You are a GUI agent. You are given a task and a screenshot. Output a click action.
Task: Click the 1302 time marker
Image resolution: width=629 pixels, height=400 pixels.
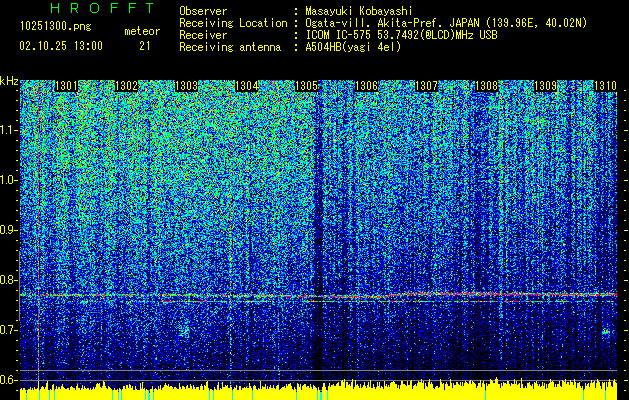click(x=126, y=86)
